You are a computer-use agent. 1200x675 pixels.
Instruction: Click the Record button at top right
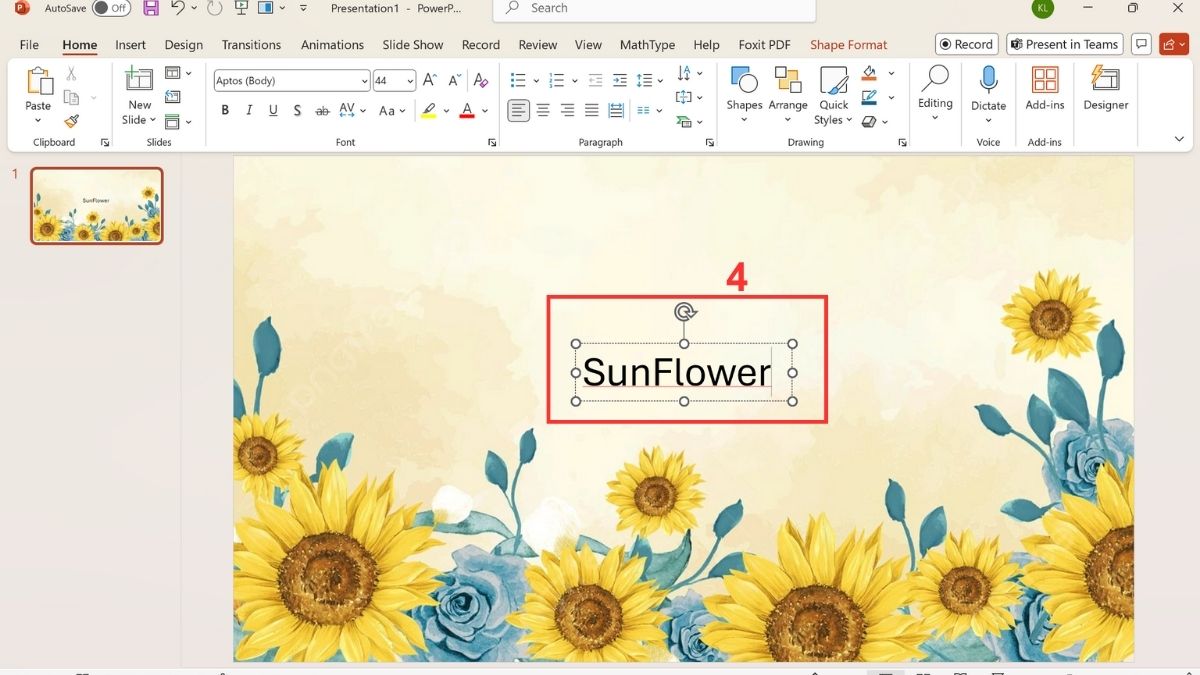(x=966, y=44)
